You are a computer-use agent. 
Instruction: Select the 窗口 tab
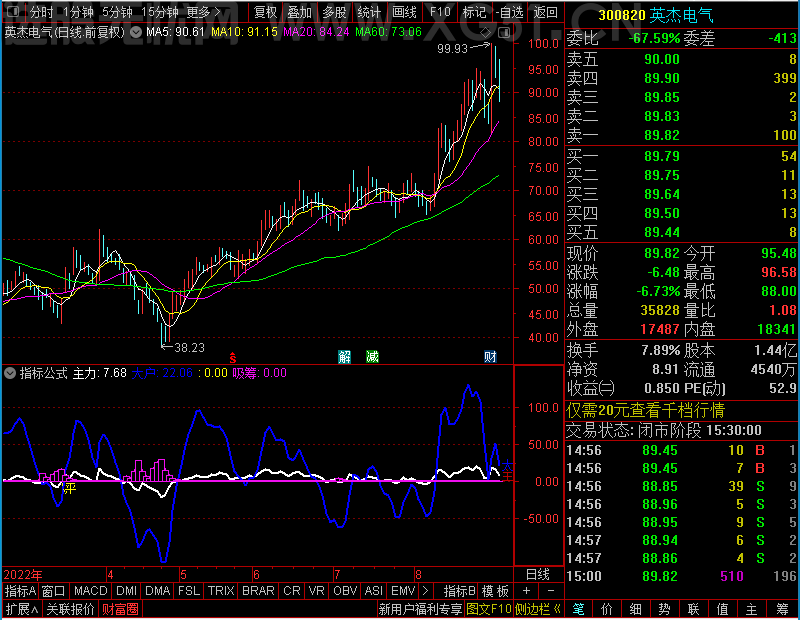tap(54, 591)
